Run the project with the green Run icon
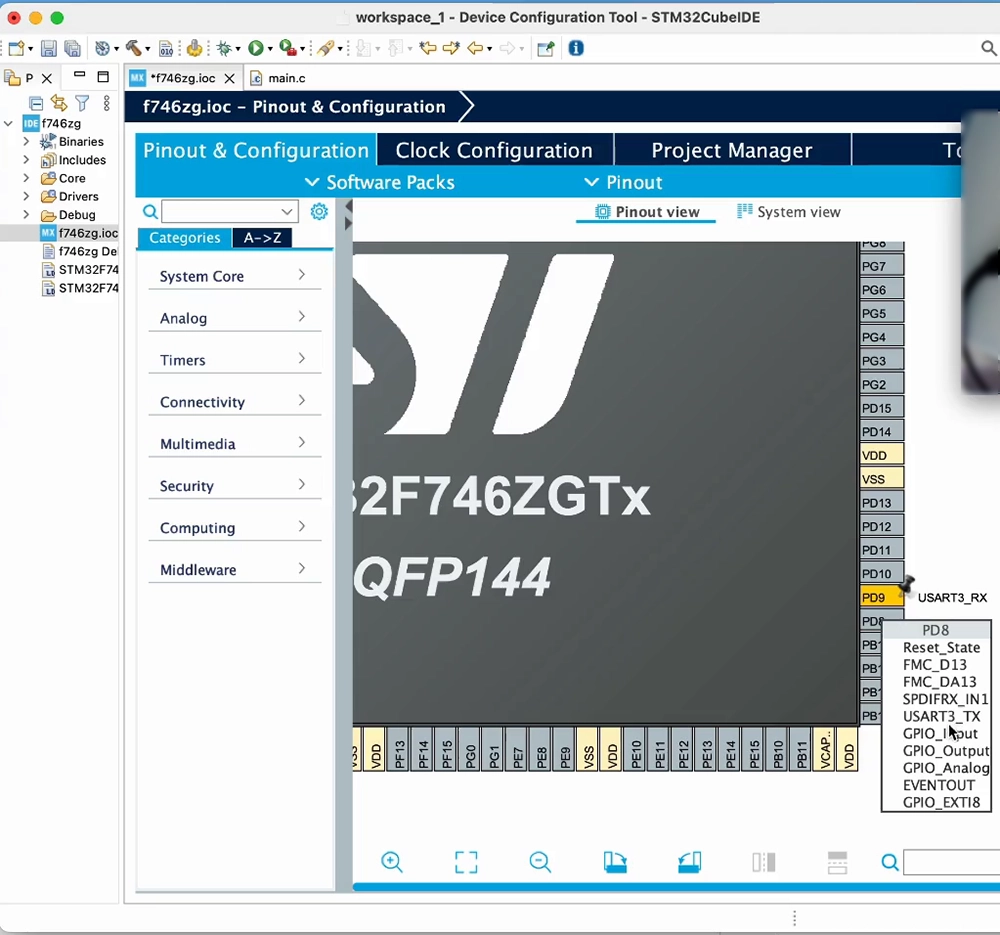The height and width of the screenshot is (935, 1000). coord(258,48)
